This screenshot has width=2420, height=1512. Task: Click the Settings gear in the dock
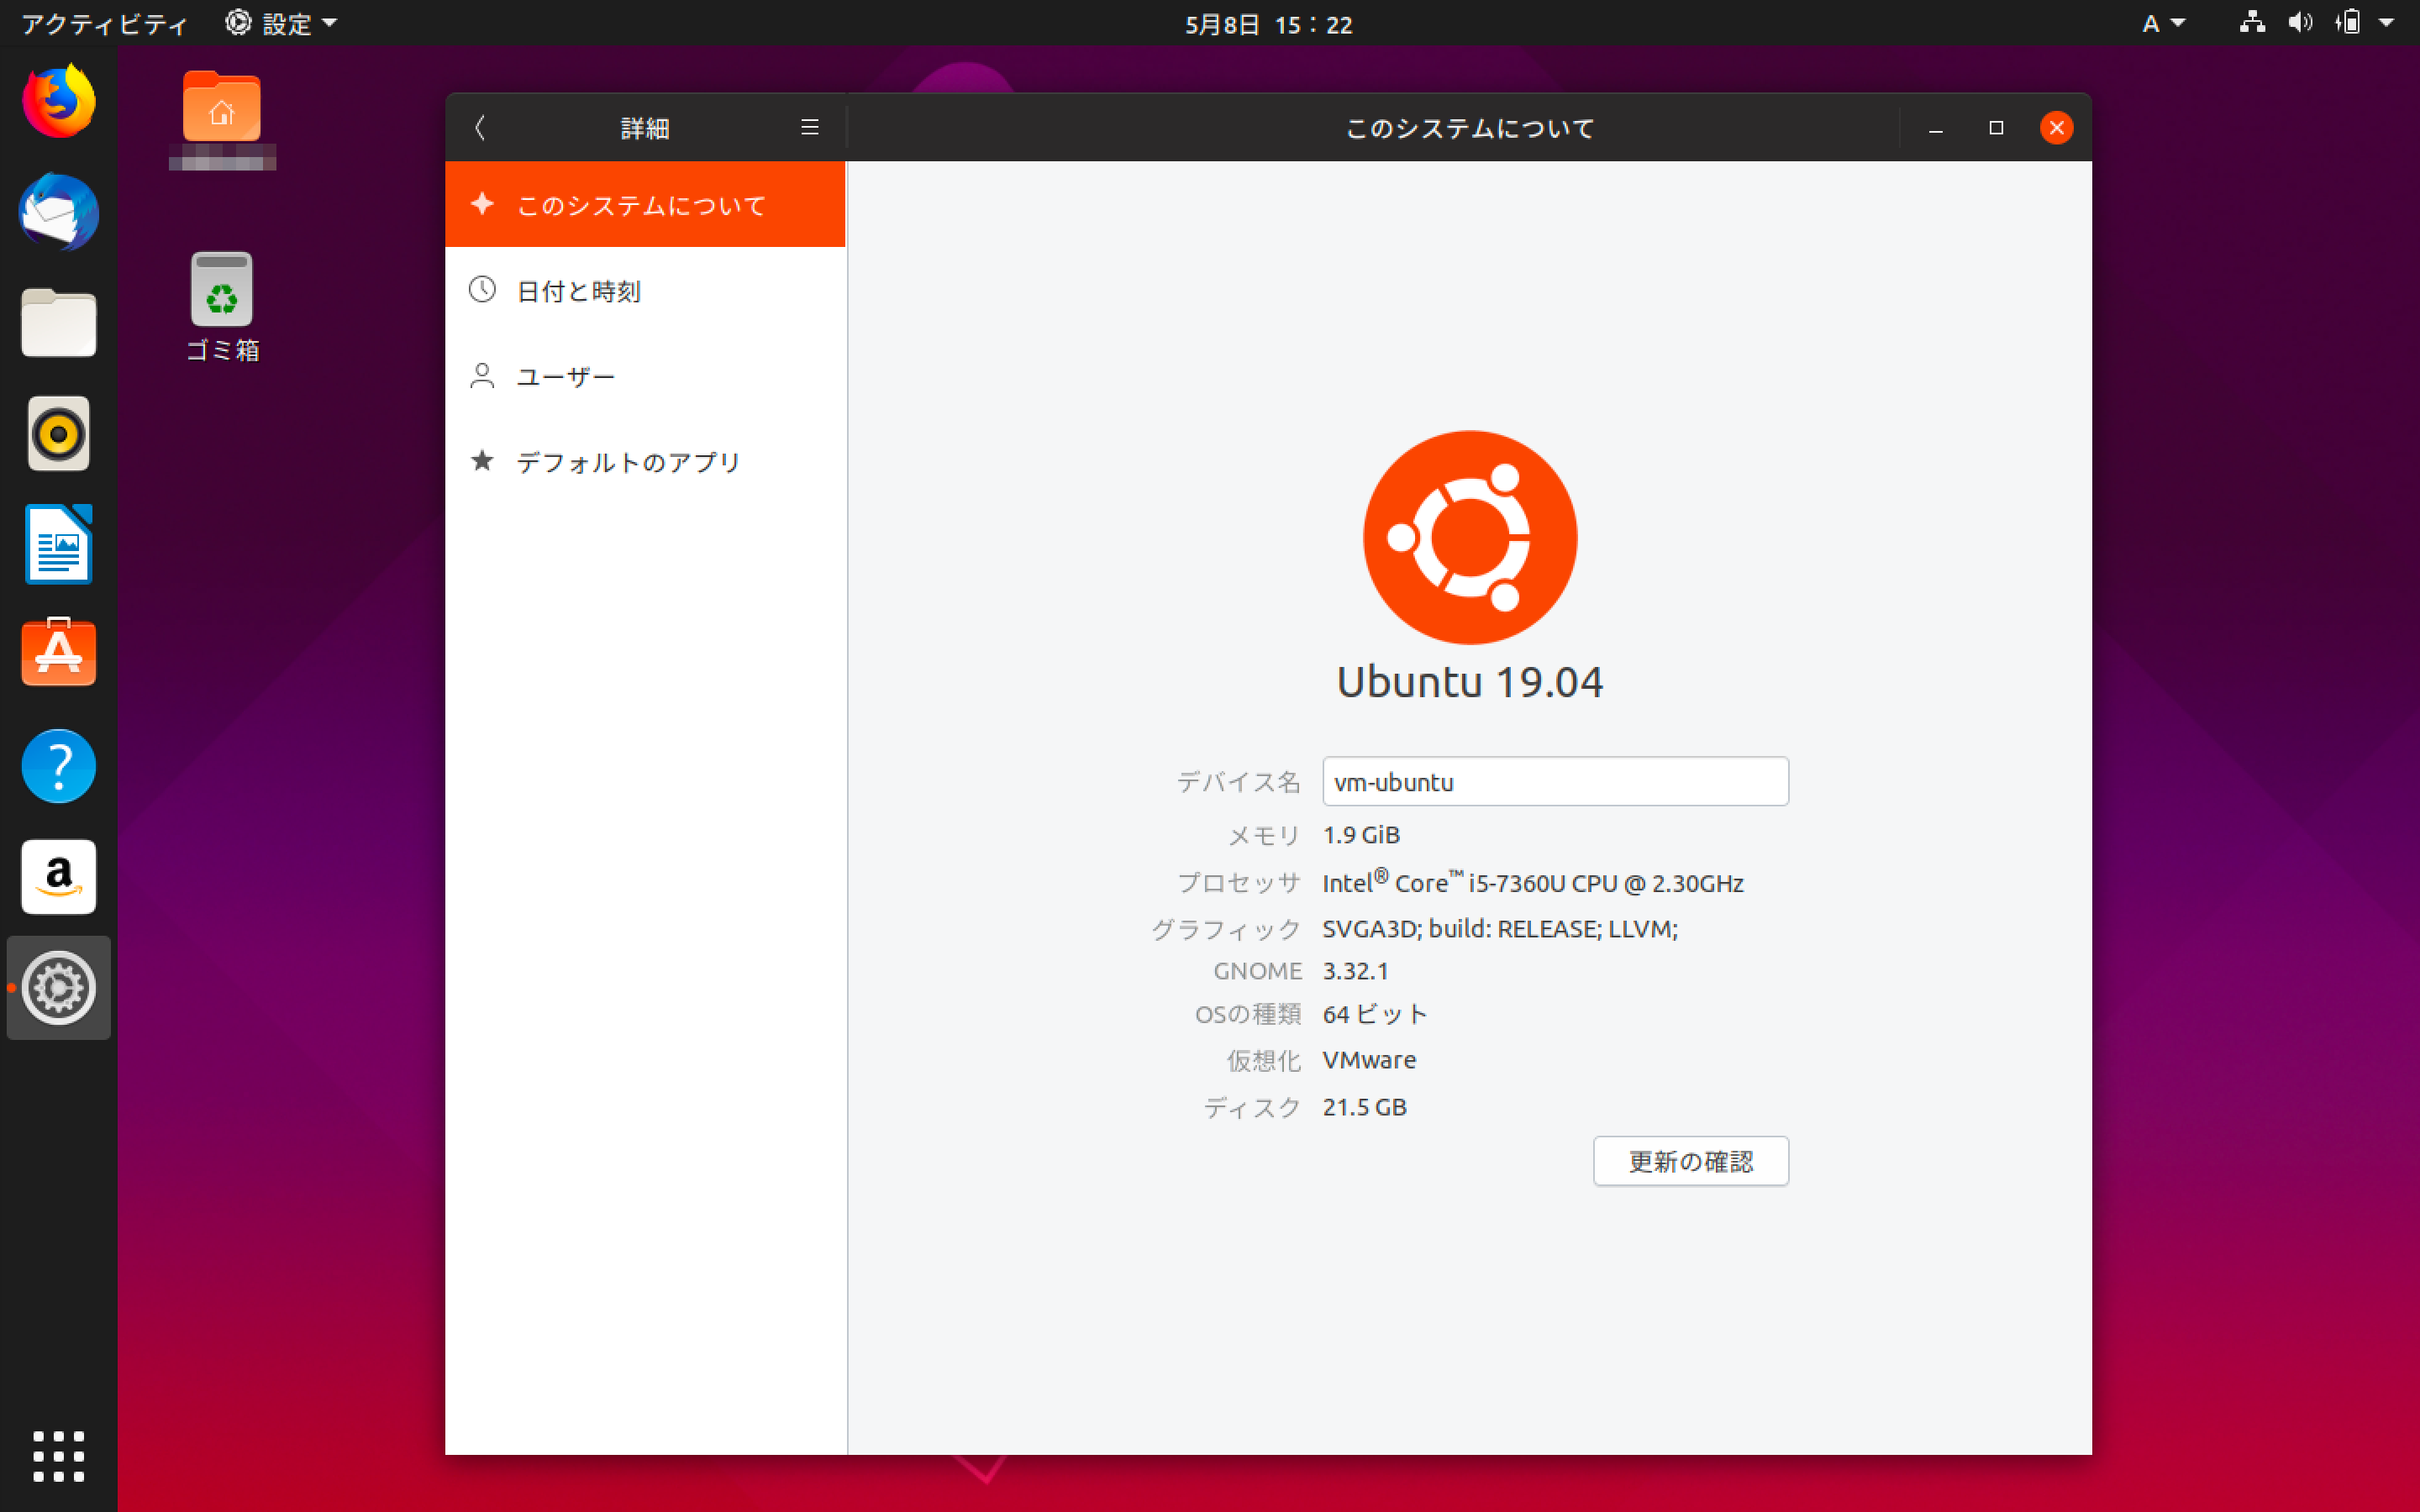tap(59, 988)
